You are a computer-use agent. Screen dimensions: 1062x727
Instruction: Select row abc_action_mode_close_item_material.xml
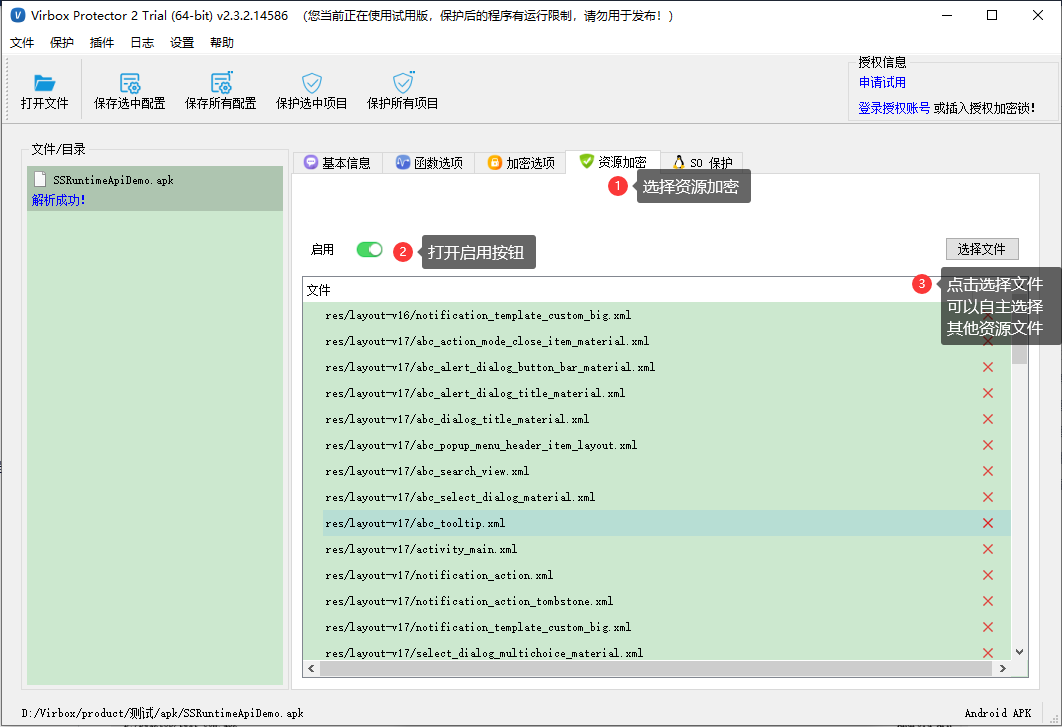click(666, 341)
